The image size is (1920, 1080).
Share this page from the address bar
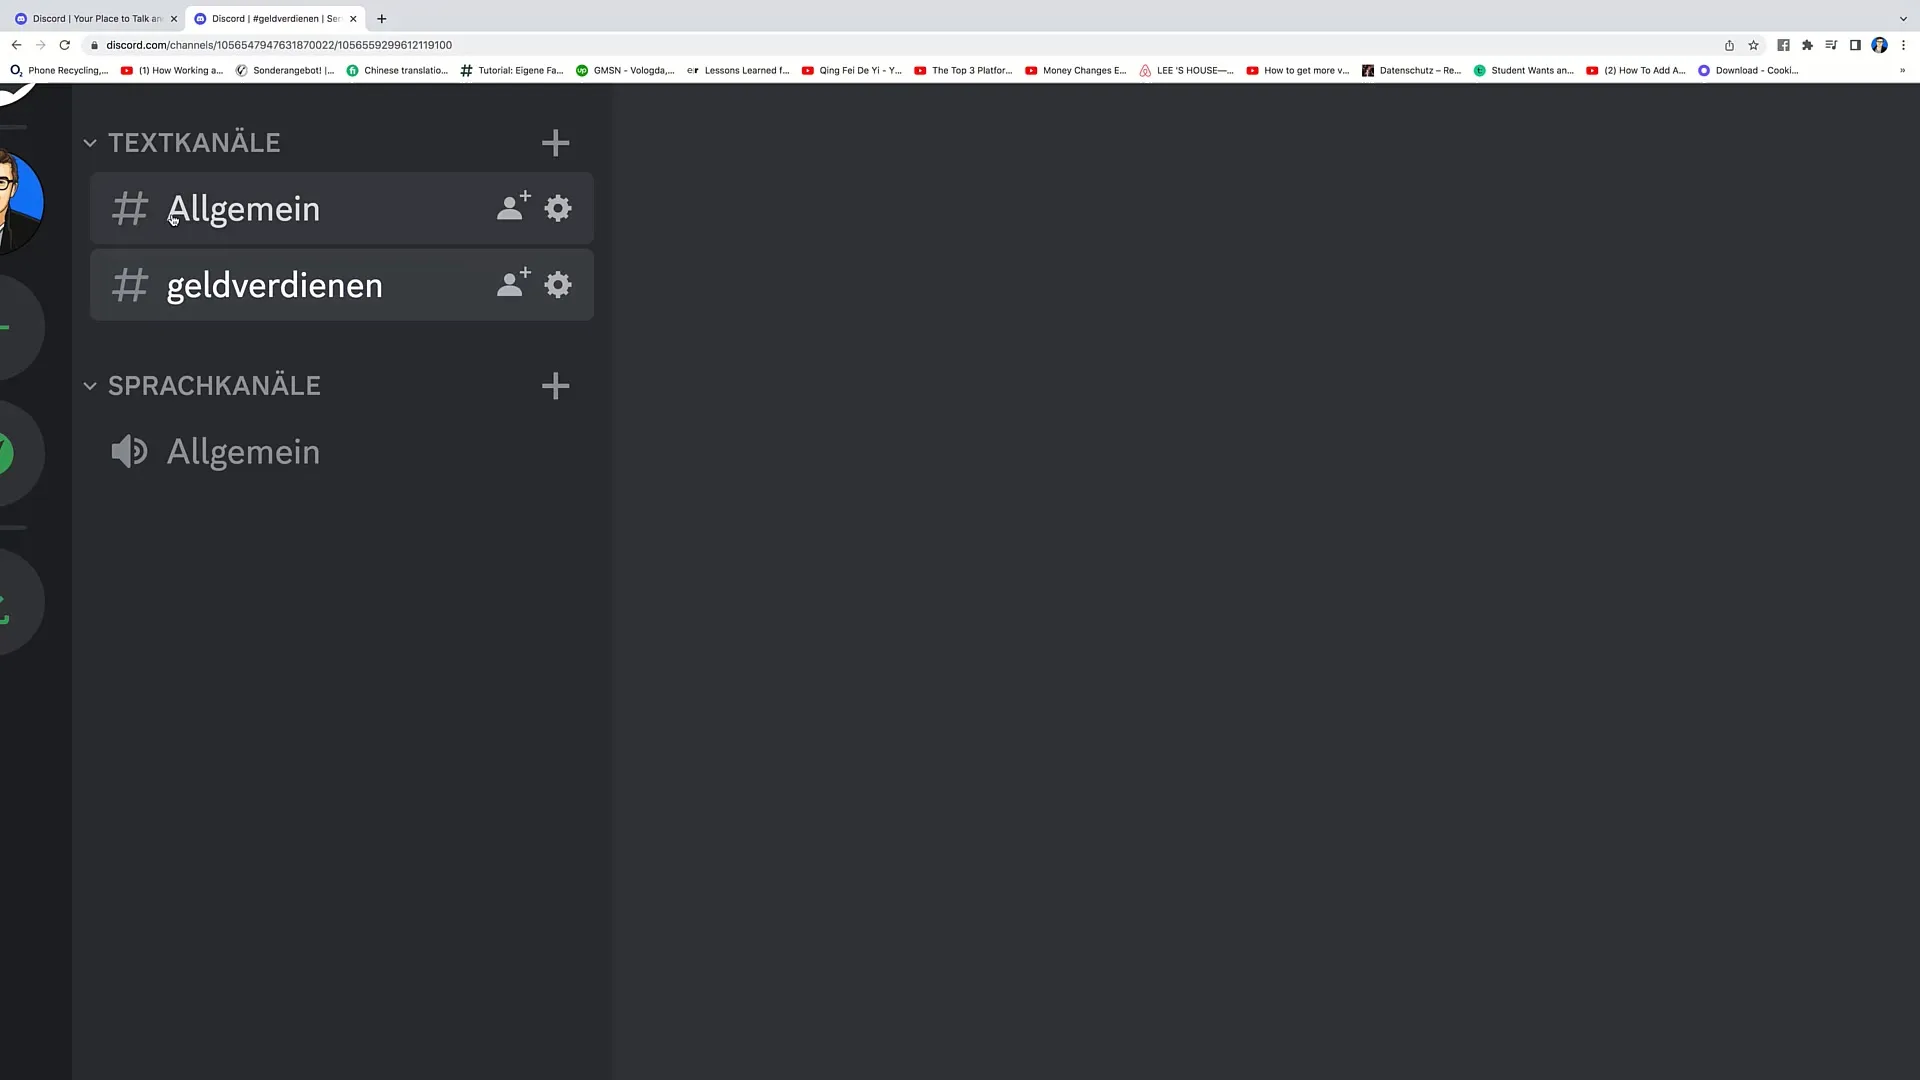click(1729, 45)
